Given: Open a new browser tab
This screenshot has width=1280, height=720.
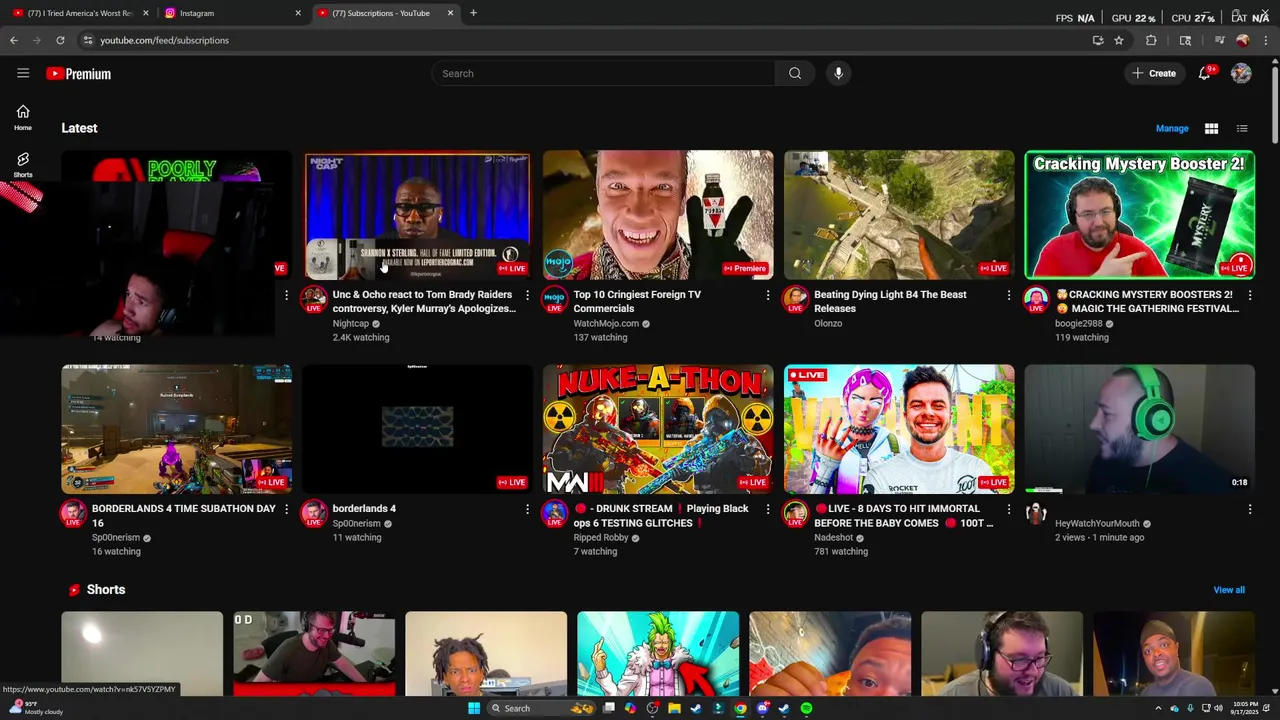Looking at the screenshot, I should click(473, 13).
